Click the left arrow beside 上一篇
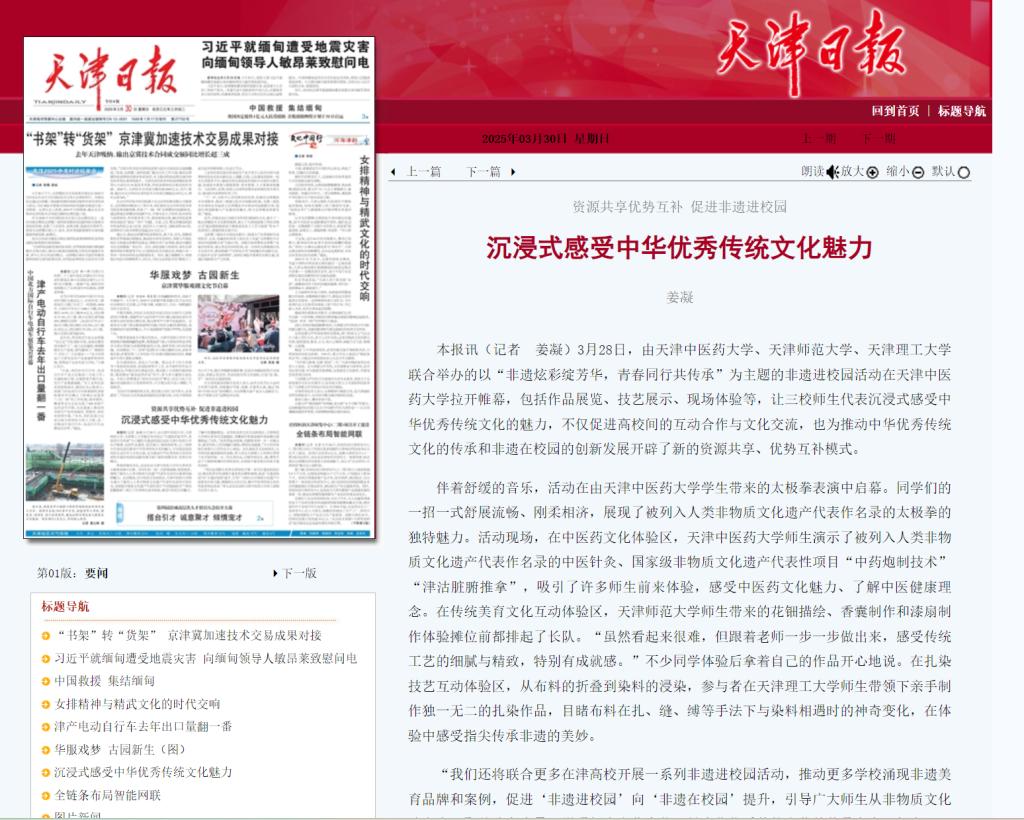The image size is (1024, 820). click(x=393, y=172)
